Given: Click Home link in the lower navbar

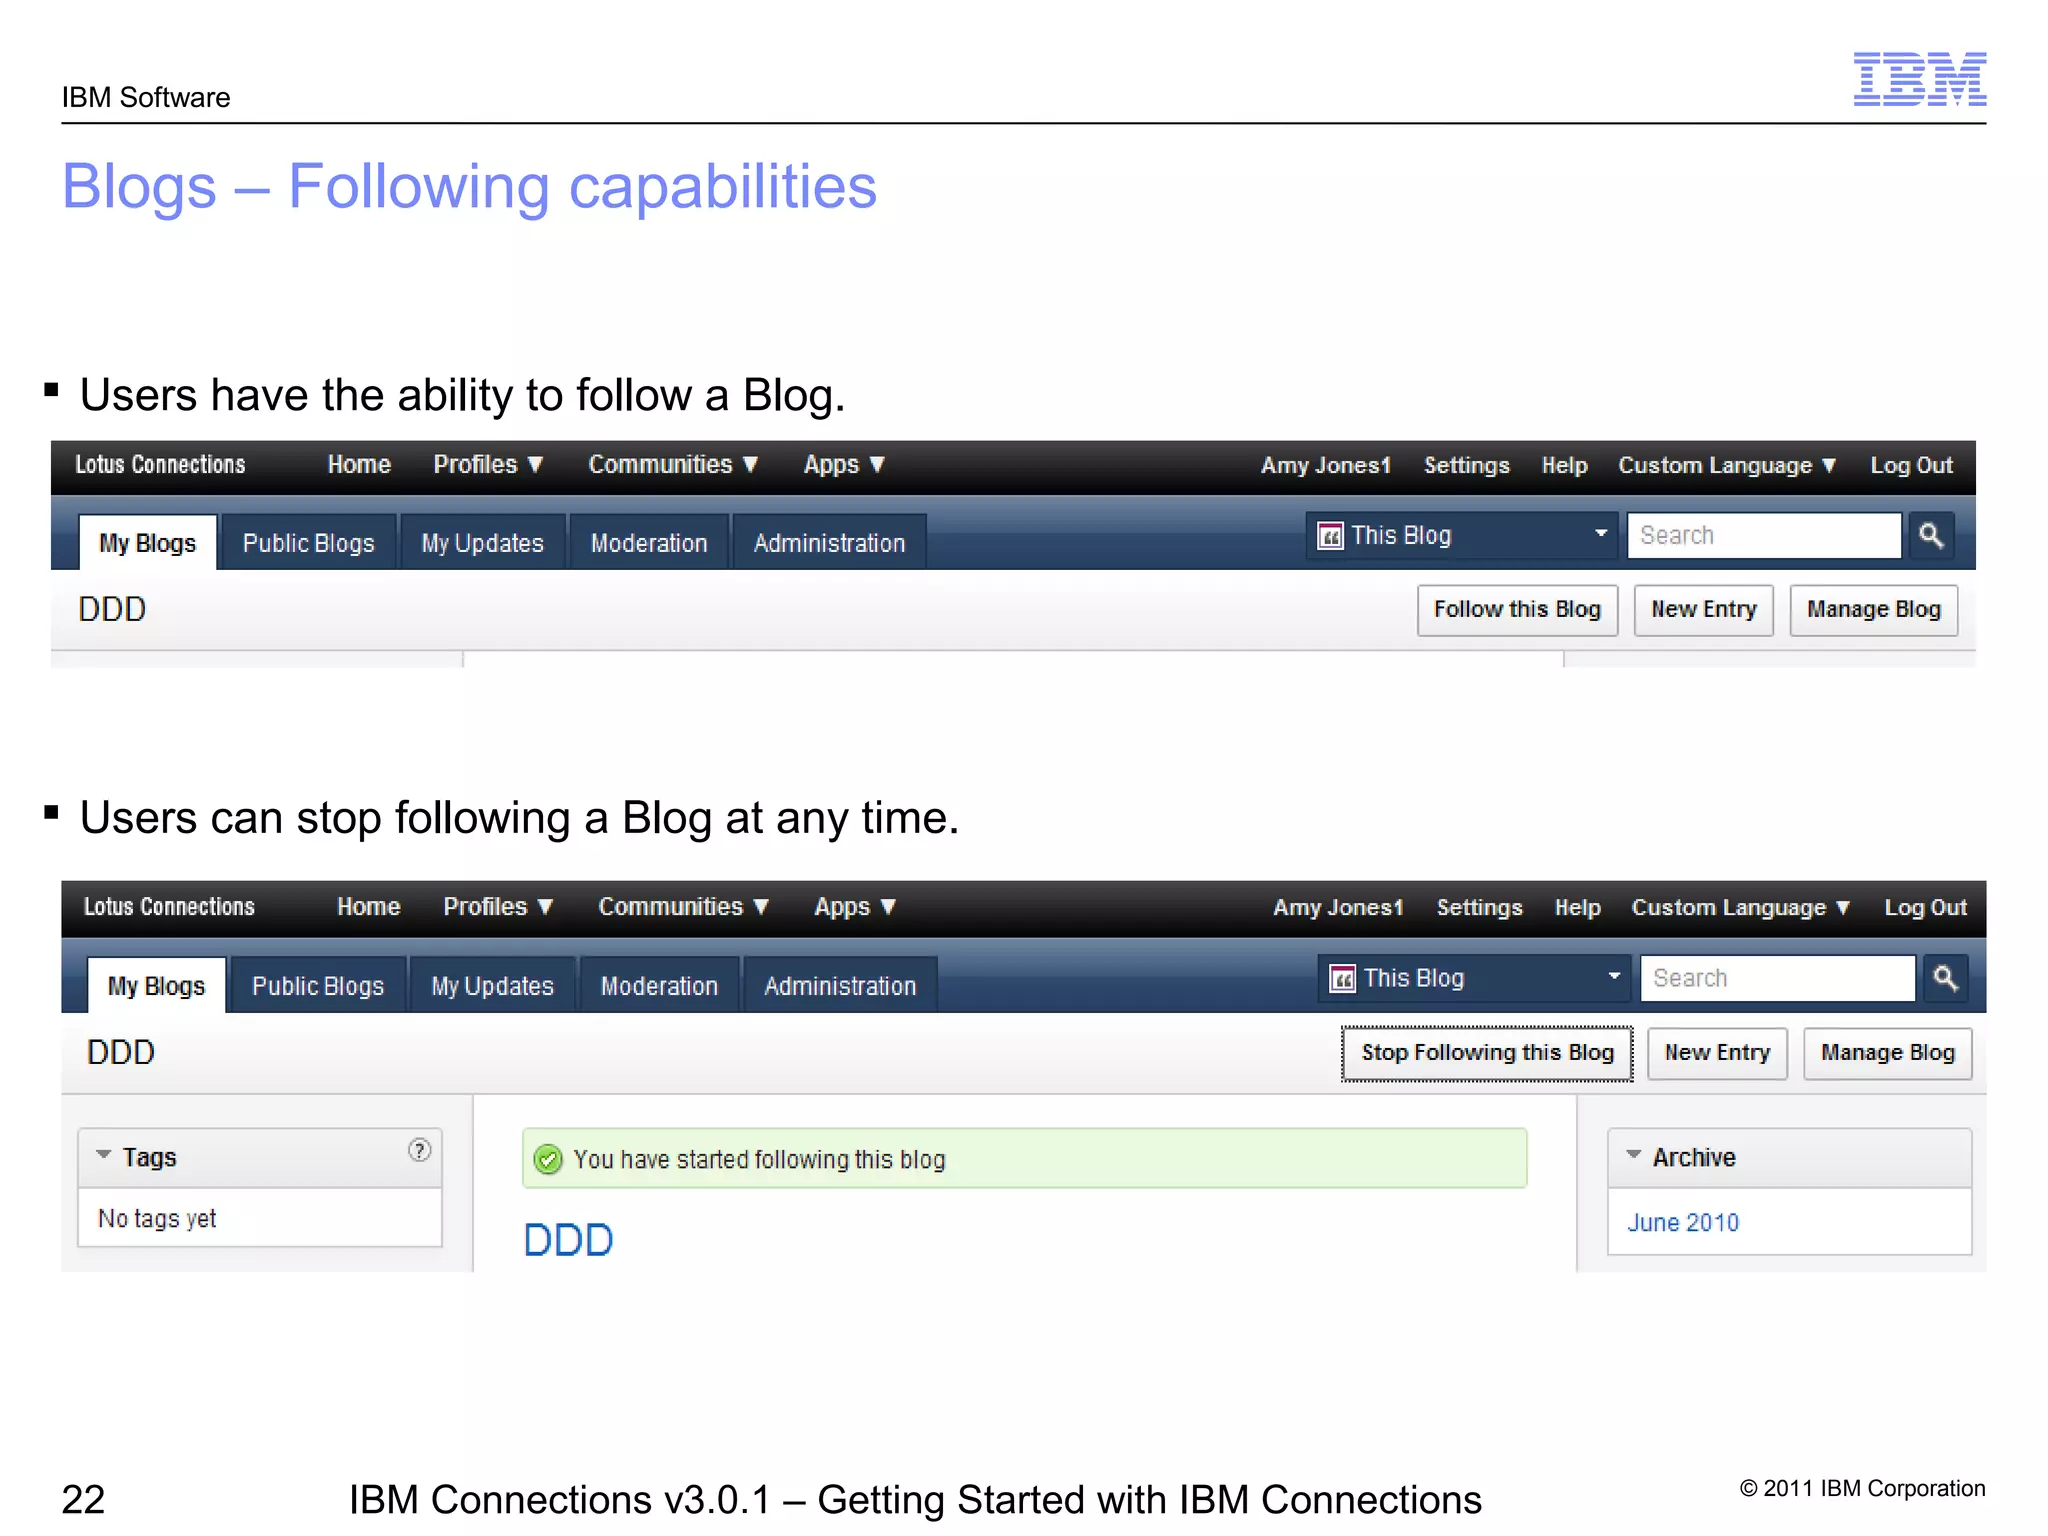Looking at the screenshot, I should pos(368,907).
